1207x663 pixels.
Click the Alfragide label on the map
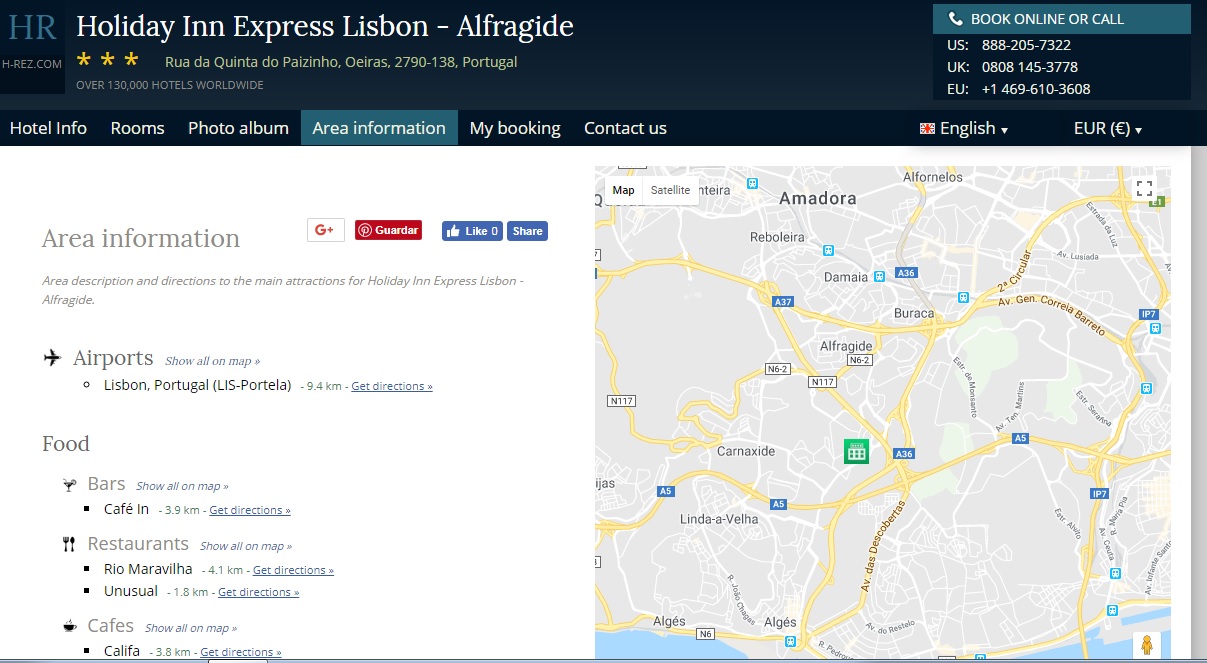(x=846, y=346)
